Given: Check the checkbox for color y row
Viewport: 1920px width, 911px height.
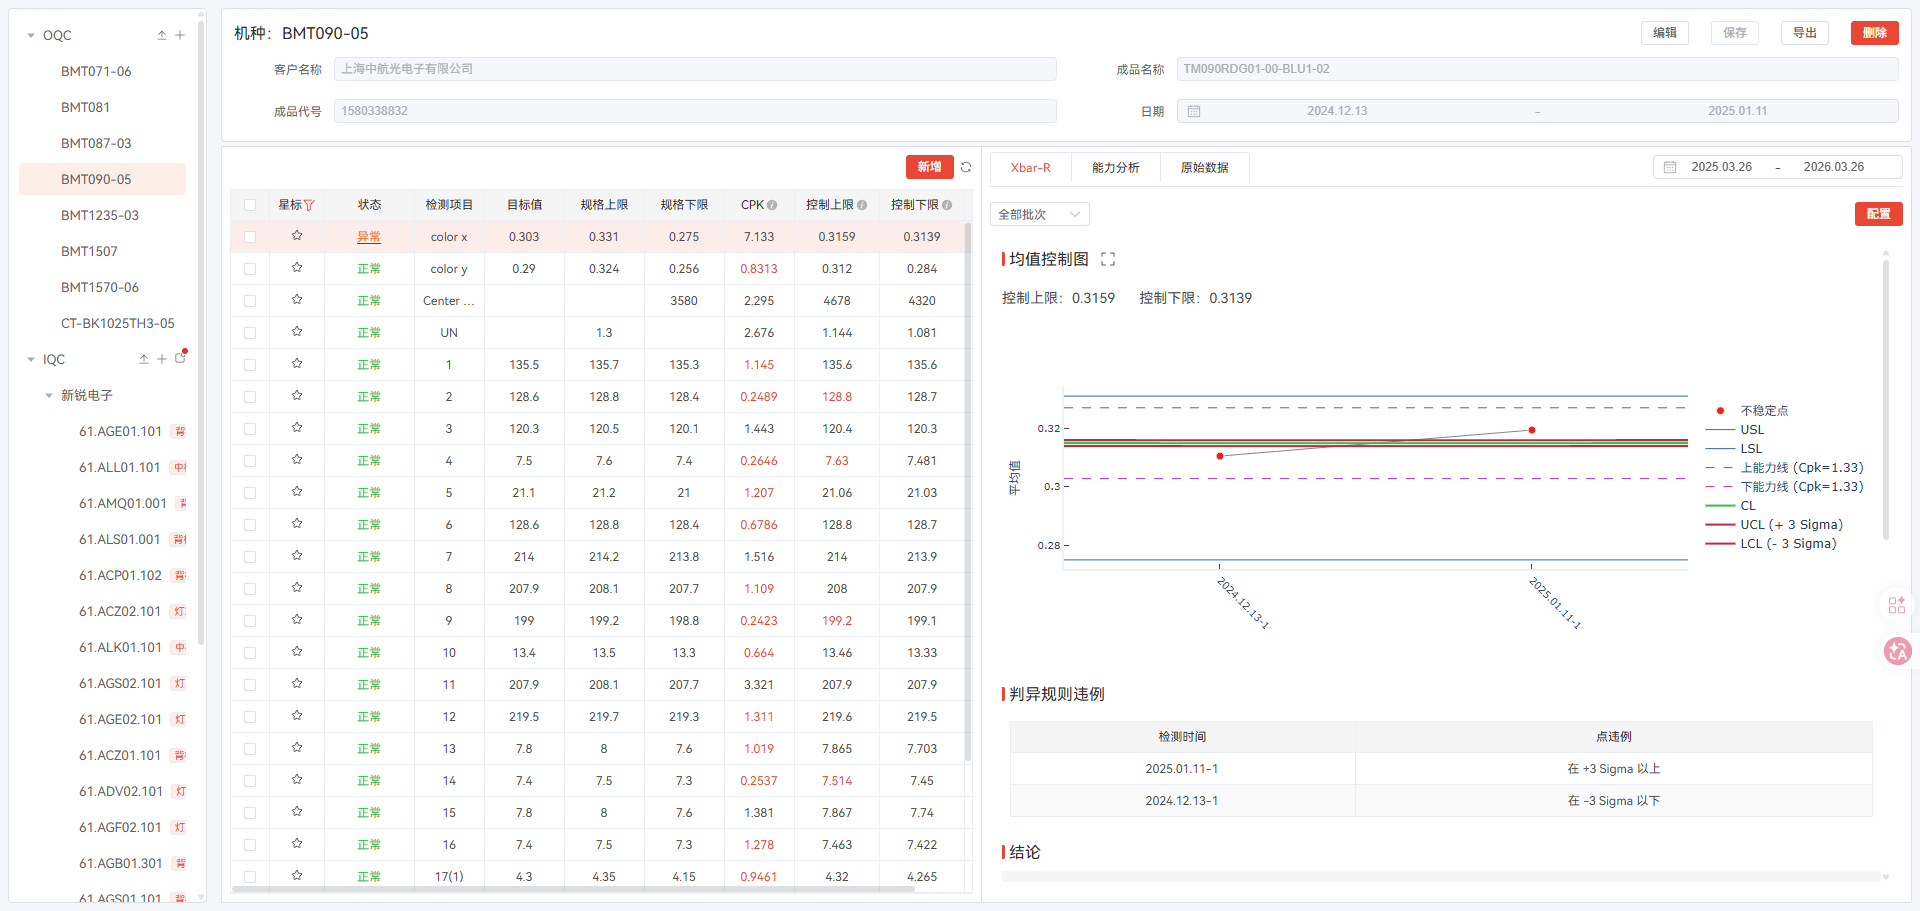Looking at the screenshot, I should [x=250, y=269].
